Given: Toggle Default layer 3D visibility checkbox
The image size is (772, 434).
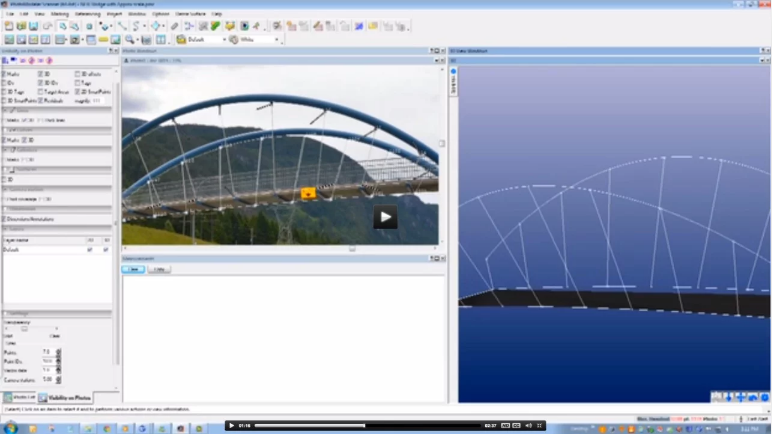Looking at the screenshot, I should pos(106,250).
